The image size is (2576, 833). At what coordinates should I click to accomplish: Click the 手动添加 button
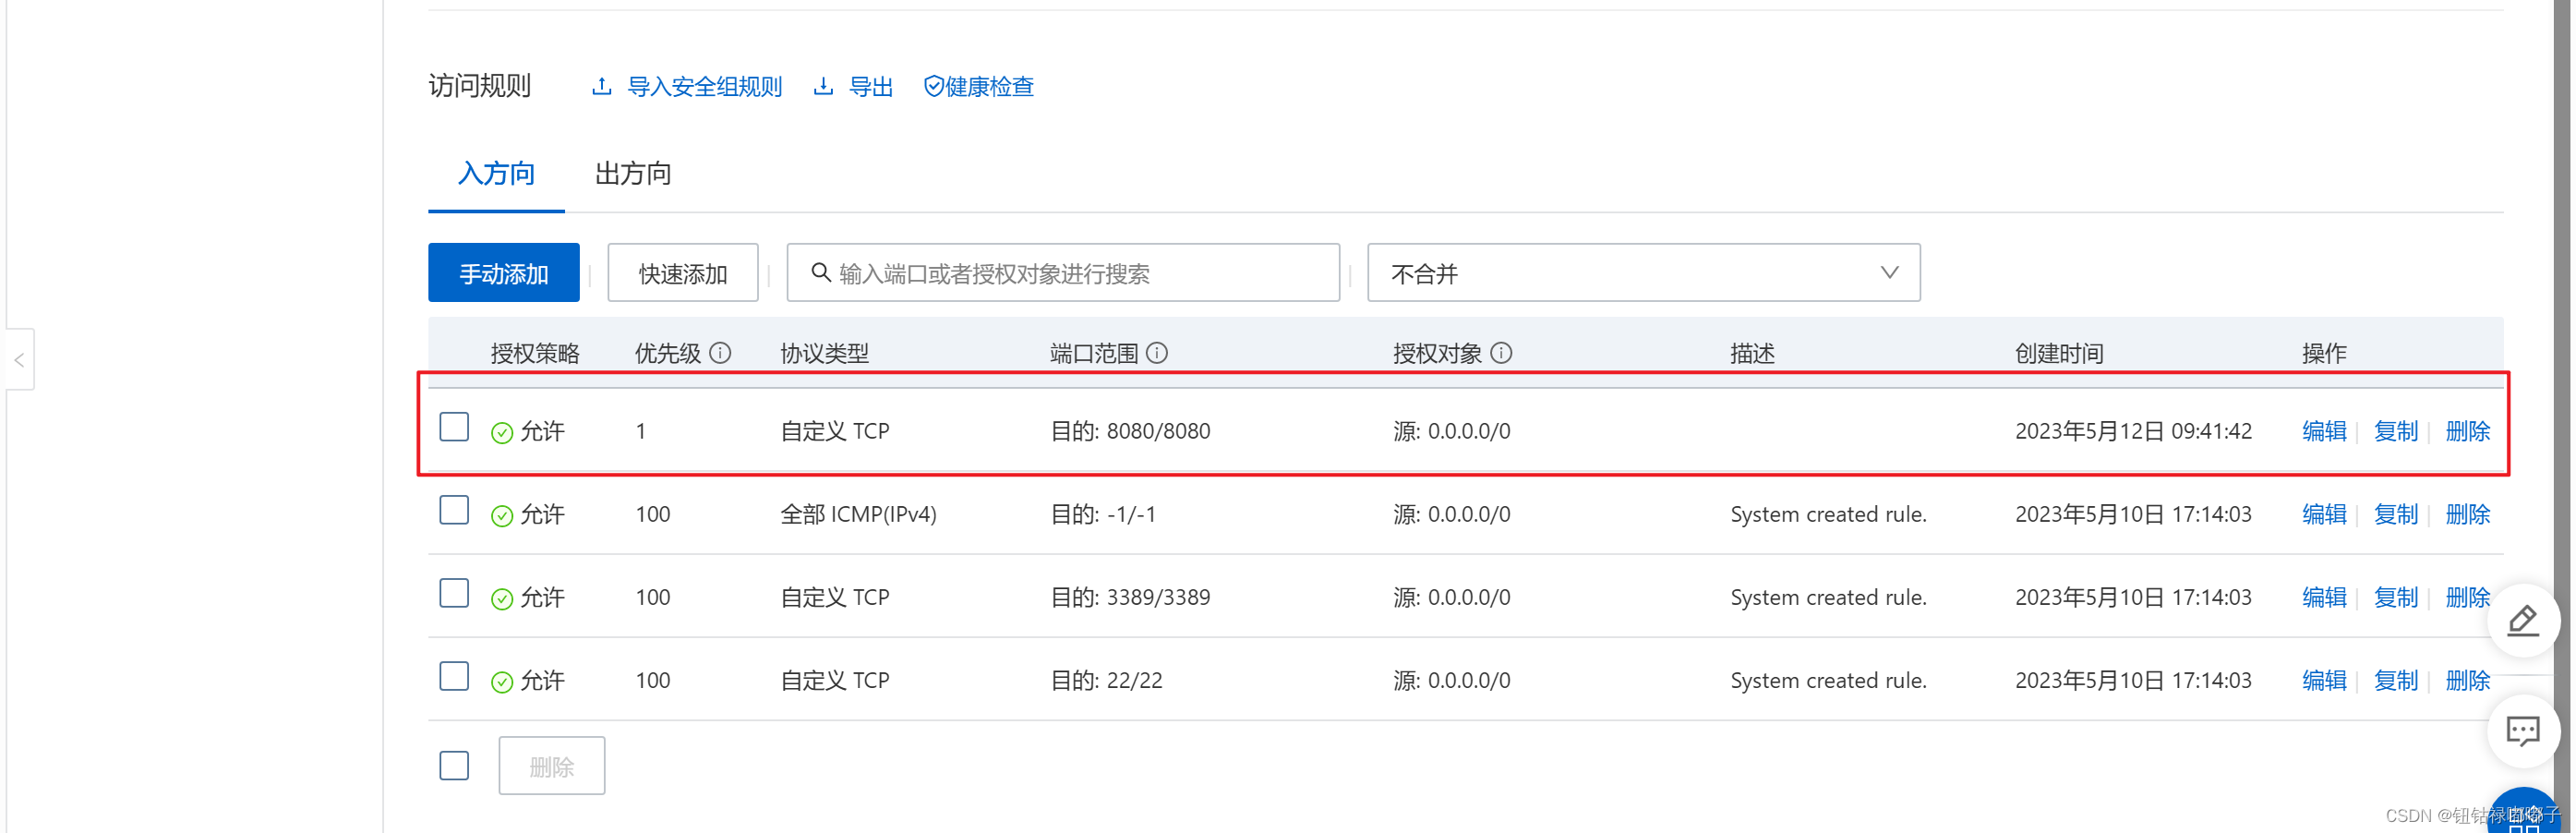[x=504, y=272]
